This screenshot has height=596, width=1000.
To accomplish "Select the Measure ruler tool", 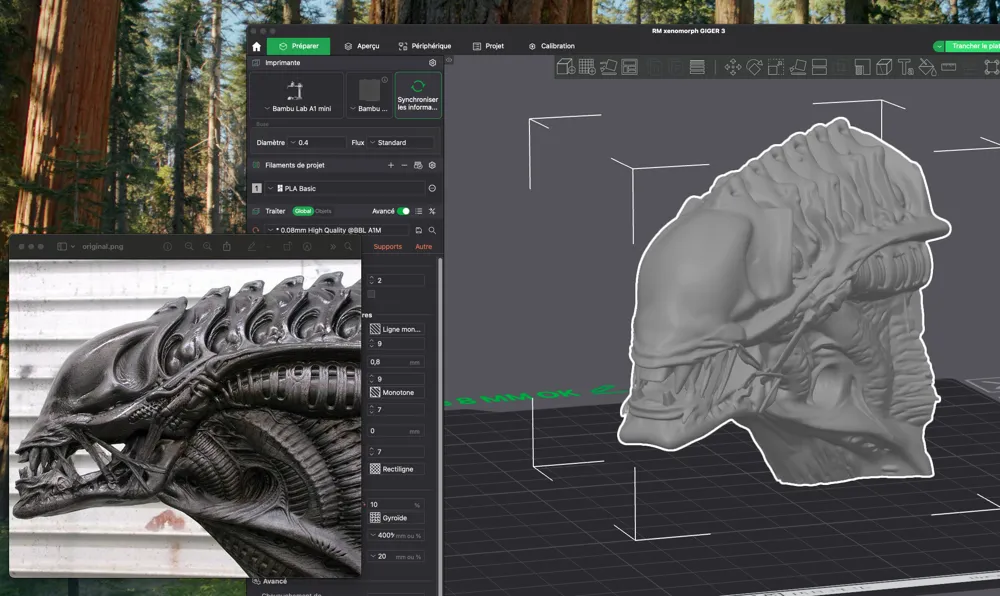I will coord(949,67).
